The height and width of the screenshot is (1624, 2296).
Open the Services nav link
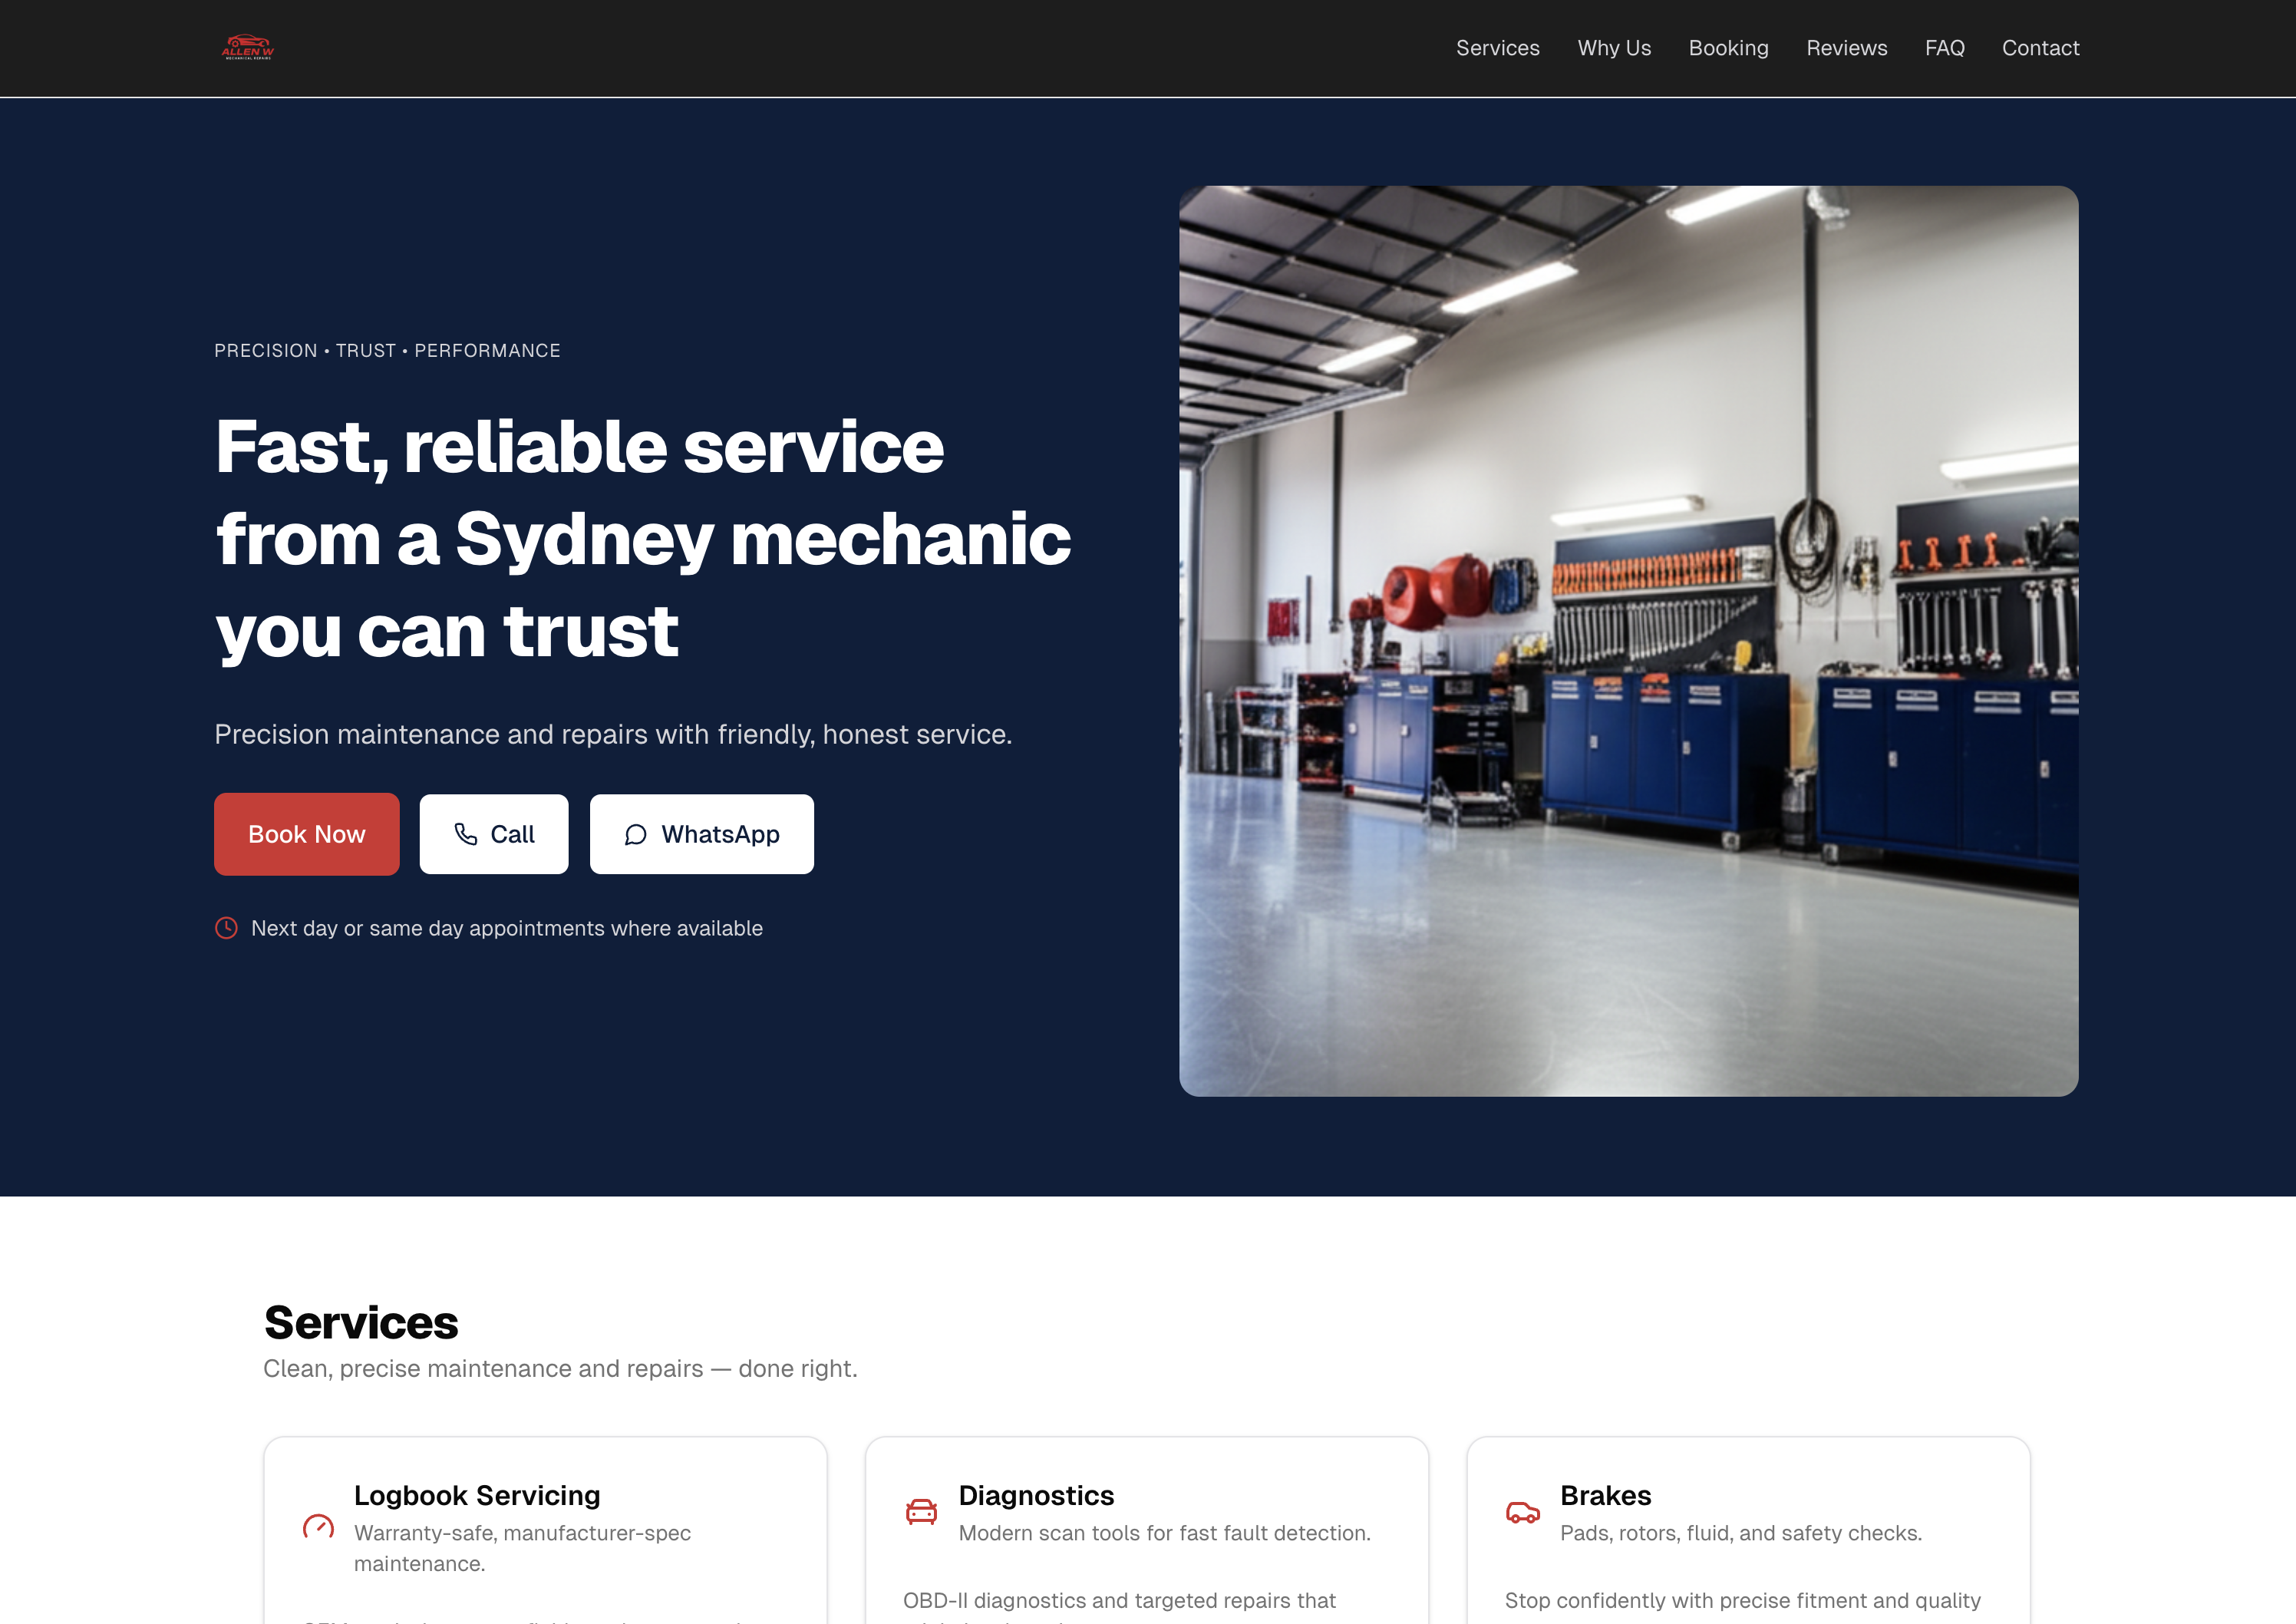click(1497, 48)
